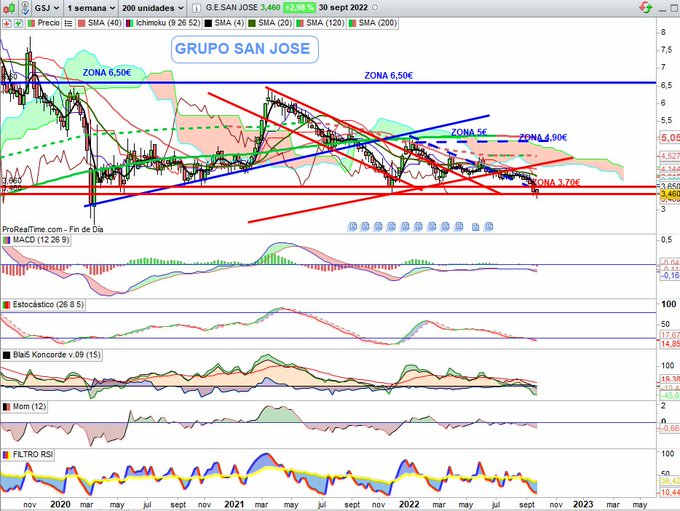Click the green percent change badge
The image size is (680, 511).
pyautogui.click(x=299, y=7)
